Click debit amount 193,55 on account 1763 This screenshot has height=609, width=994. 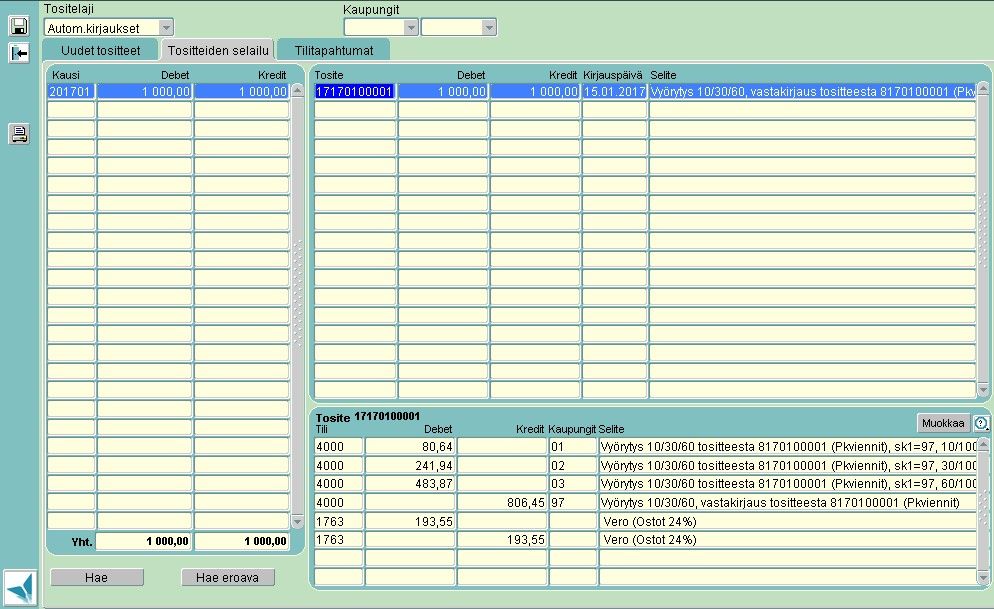tap(410, 522)
